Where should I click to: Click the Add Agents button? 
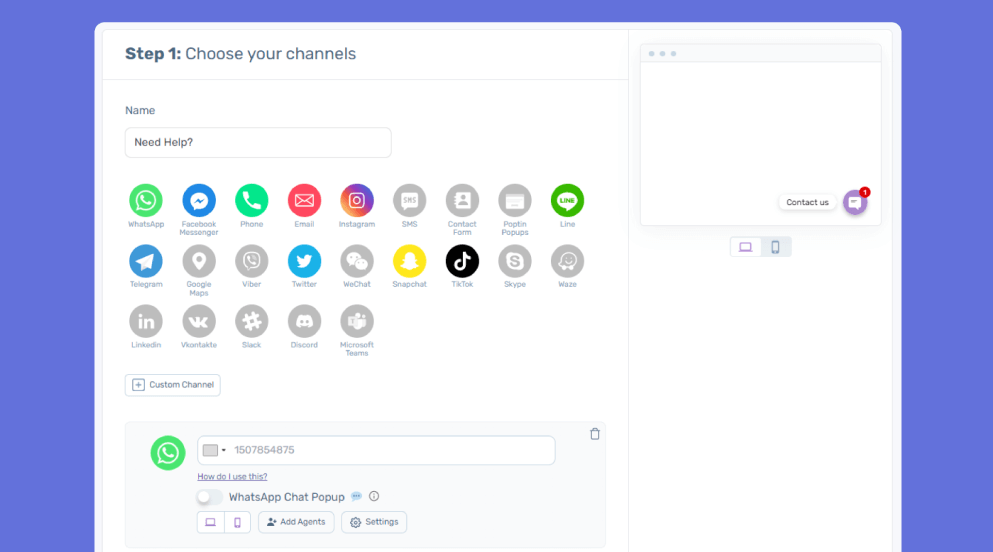[296, 522]
